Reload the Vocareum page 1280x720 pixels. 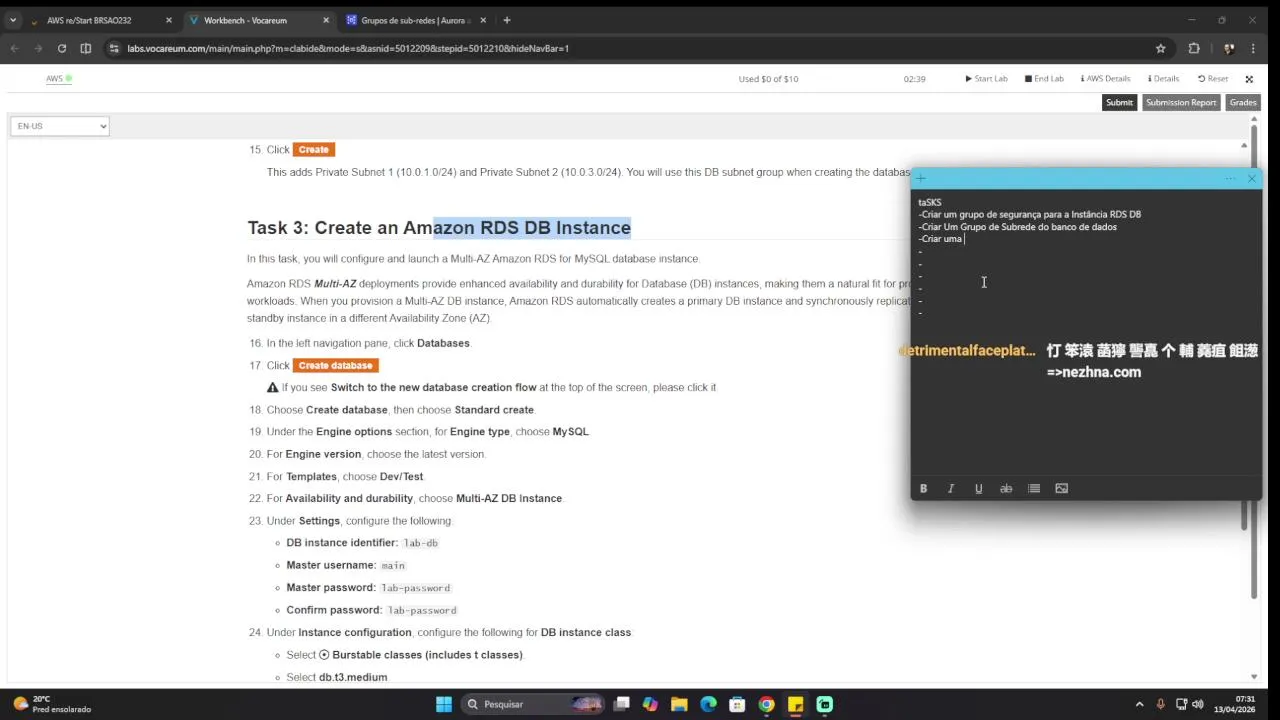click(62, 48)
